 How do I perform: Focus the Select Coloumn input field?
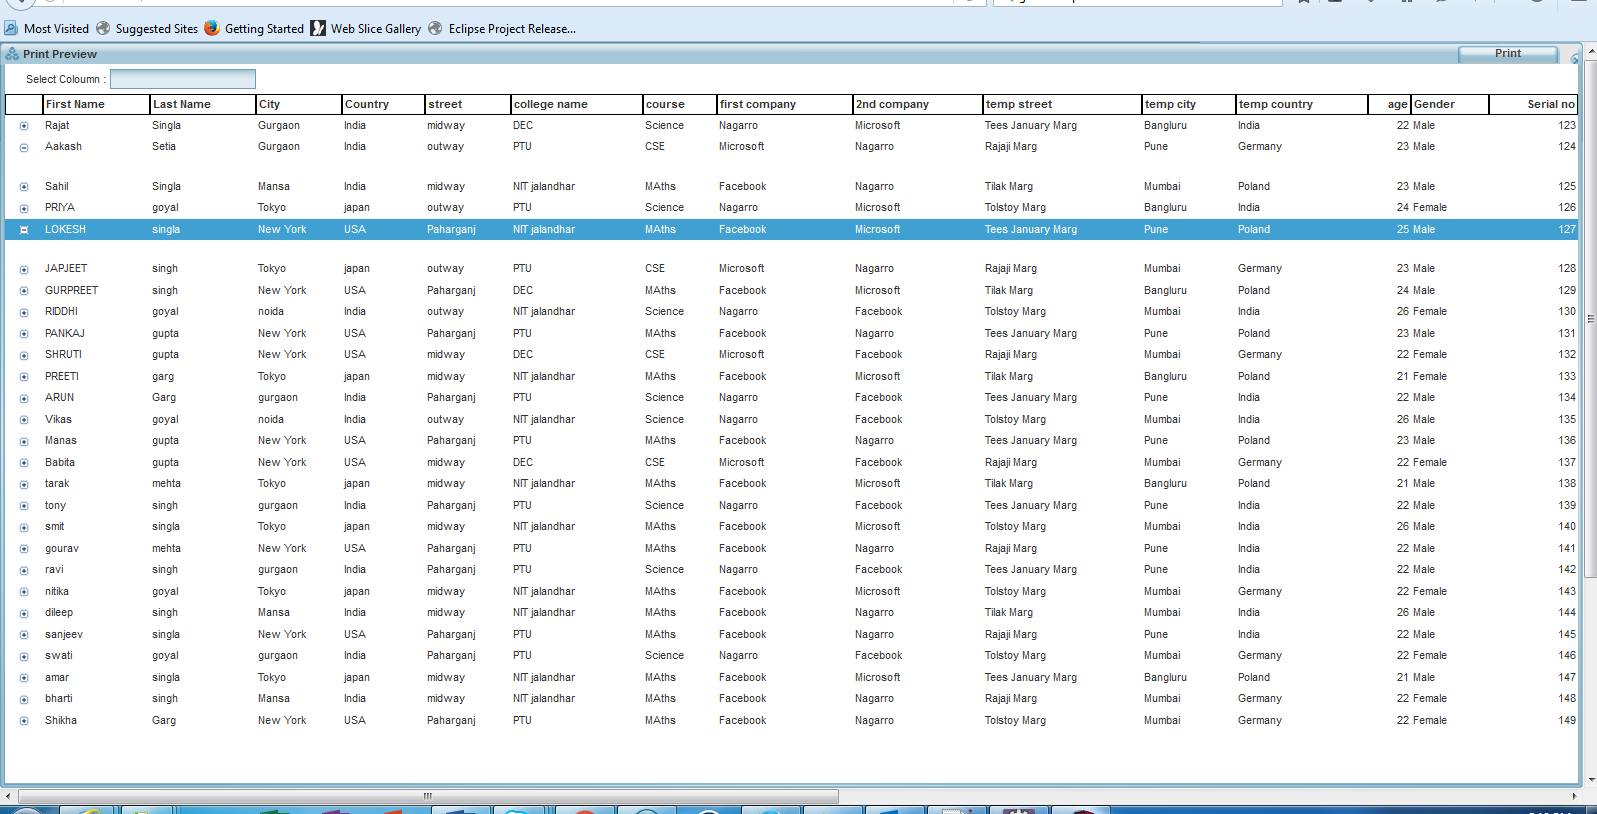[183, 79]
